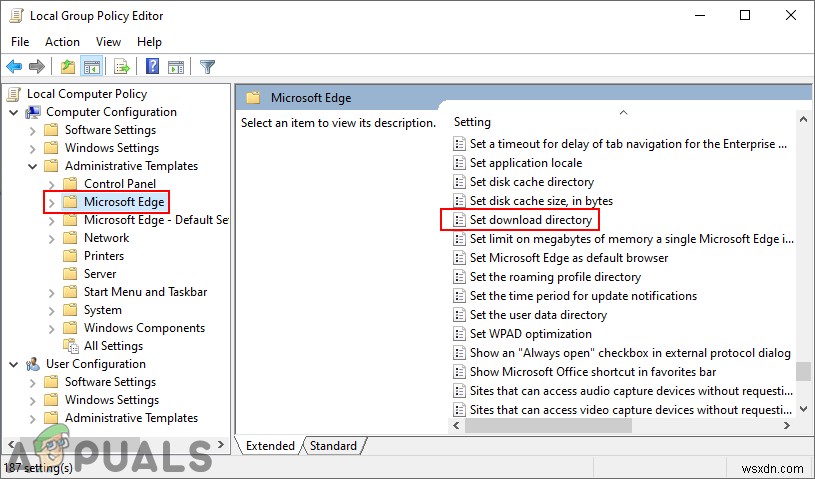This screenshot has height=479, width=815.
Task: Select Set disk cache size, in bytes
Action: pyautogui.click(x=541, y=201)
